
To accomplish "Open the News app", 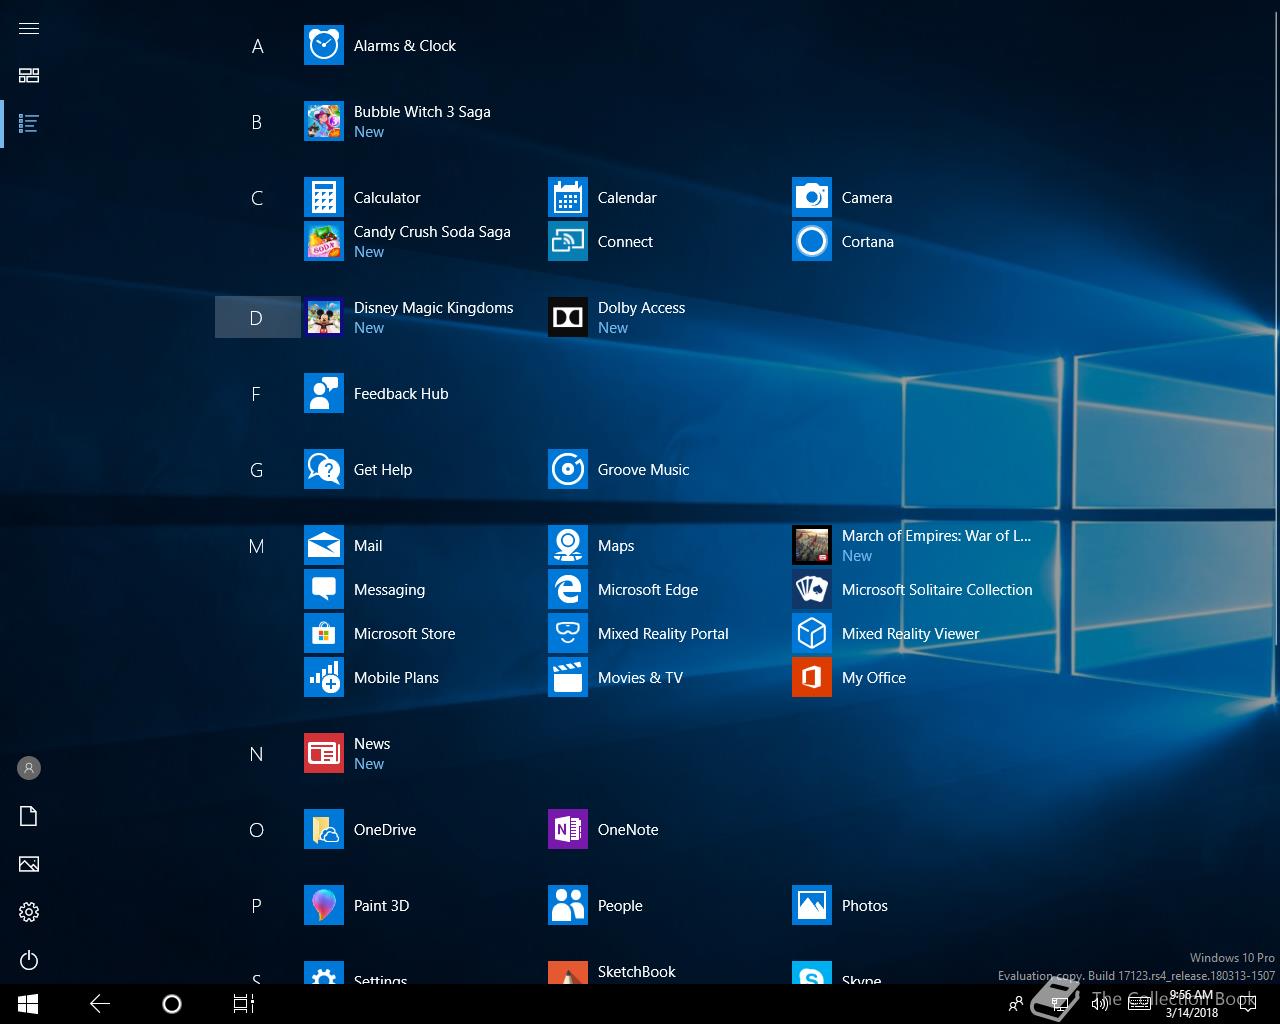I will pos(422,754).
